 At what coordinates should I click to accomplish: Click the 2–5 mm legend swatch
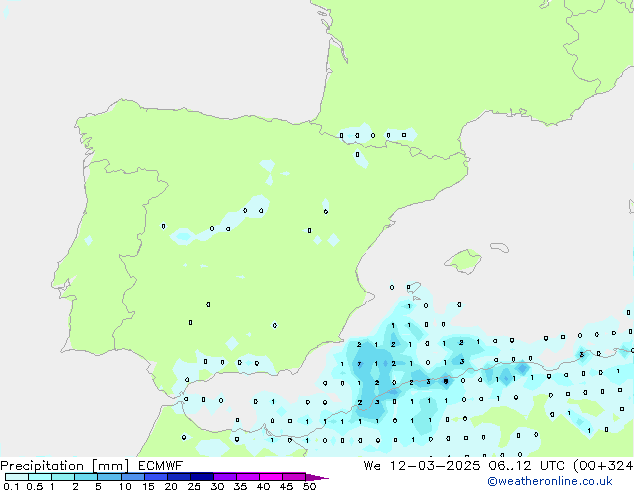[x=86, y=477]
